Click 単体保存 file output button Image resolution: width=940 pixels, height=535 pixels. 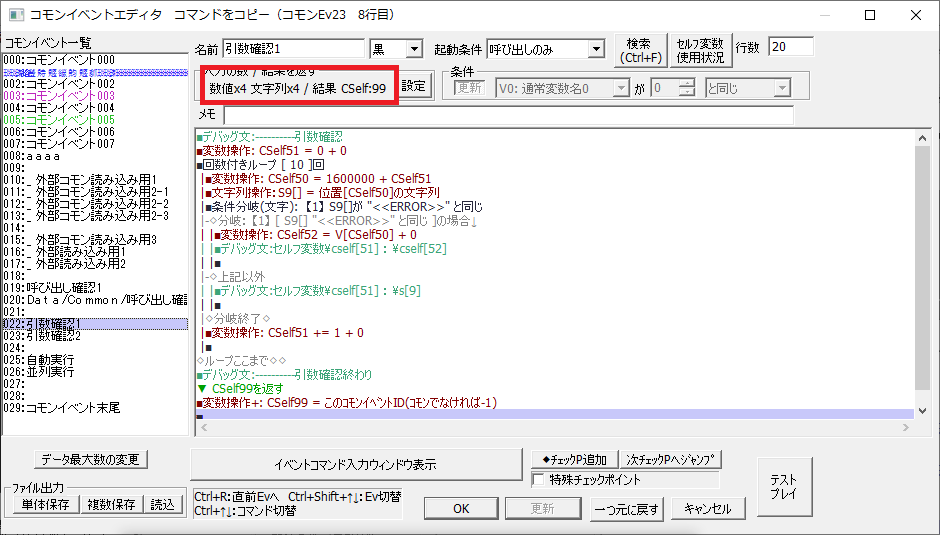(46, 504)
